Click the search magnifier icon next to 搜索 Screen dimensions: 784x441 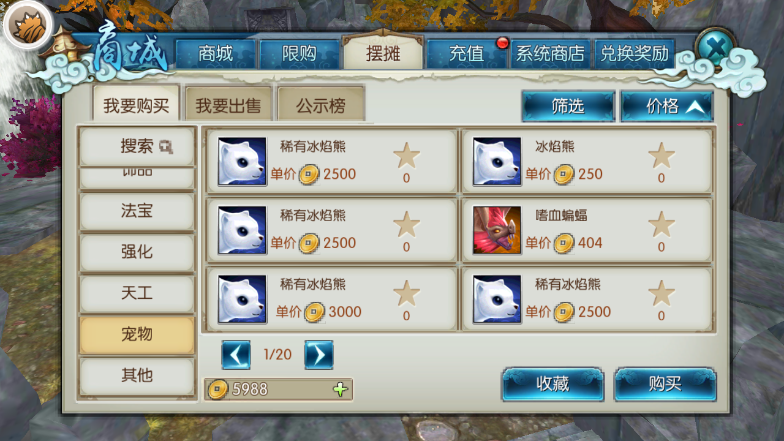166,146
